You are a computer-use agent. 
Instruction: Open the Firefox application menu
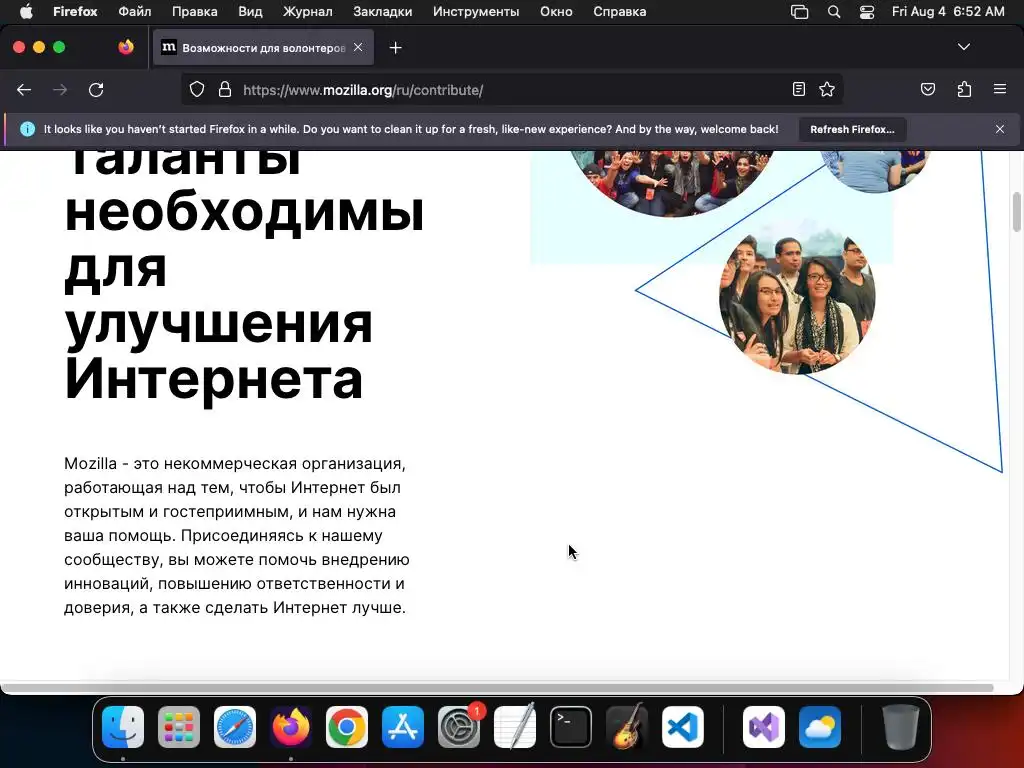(x=75, y=12)
